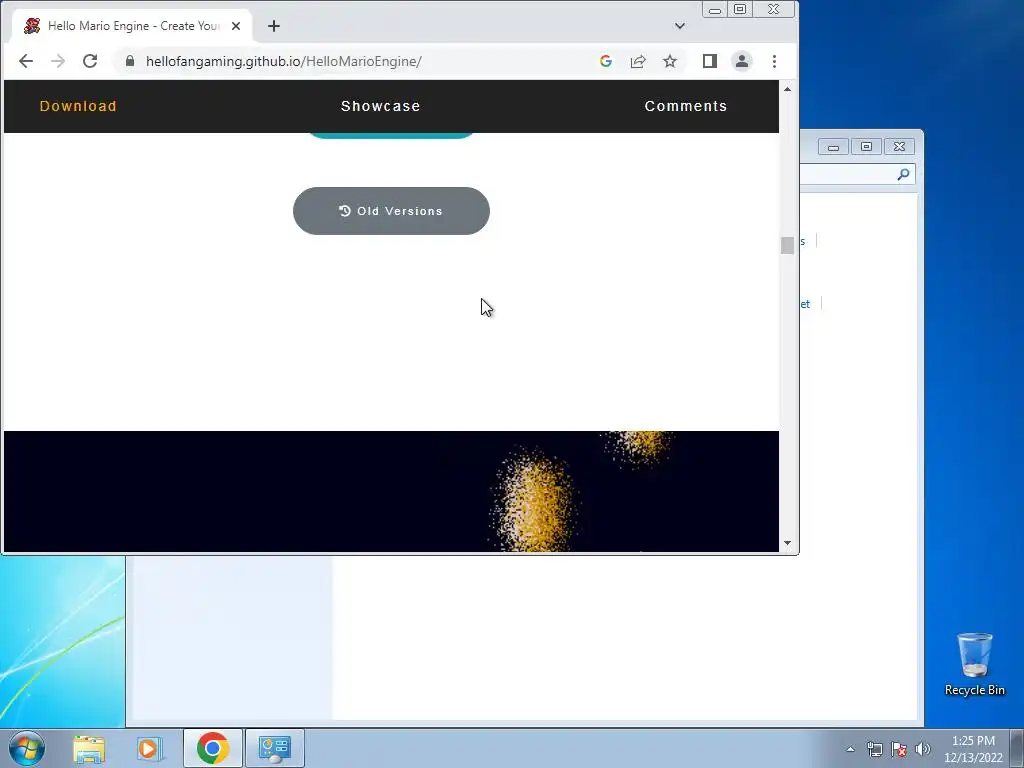Click the Google icon in address bar
Screen dimensions: 1024x768
pos(605,61)
